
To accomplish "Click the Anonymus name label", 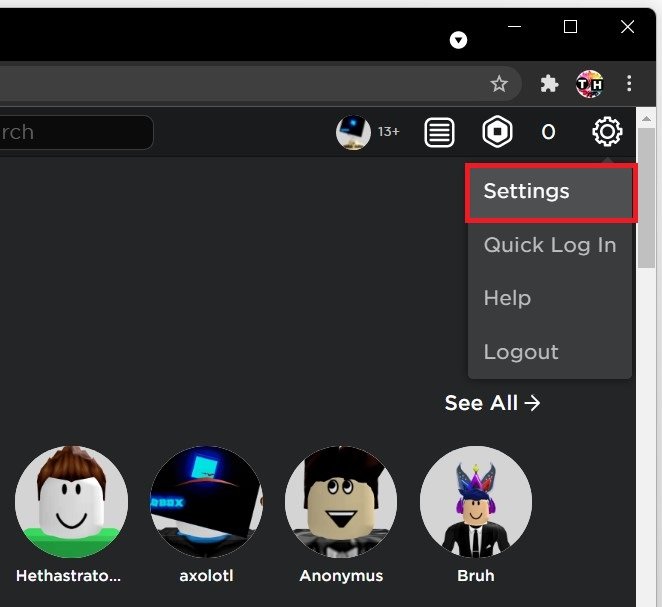I will [x=341, y=576].
